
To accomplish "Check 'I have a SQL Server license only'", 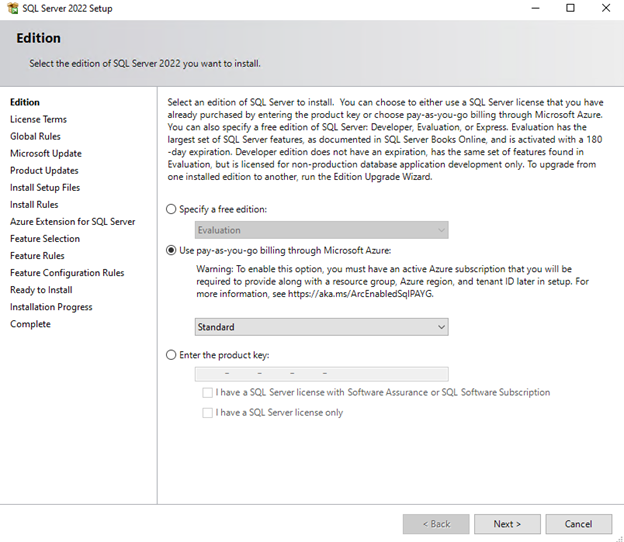I will 207,412.
